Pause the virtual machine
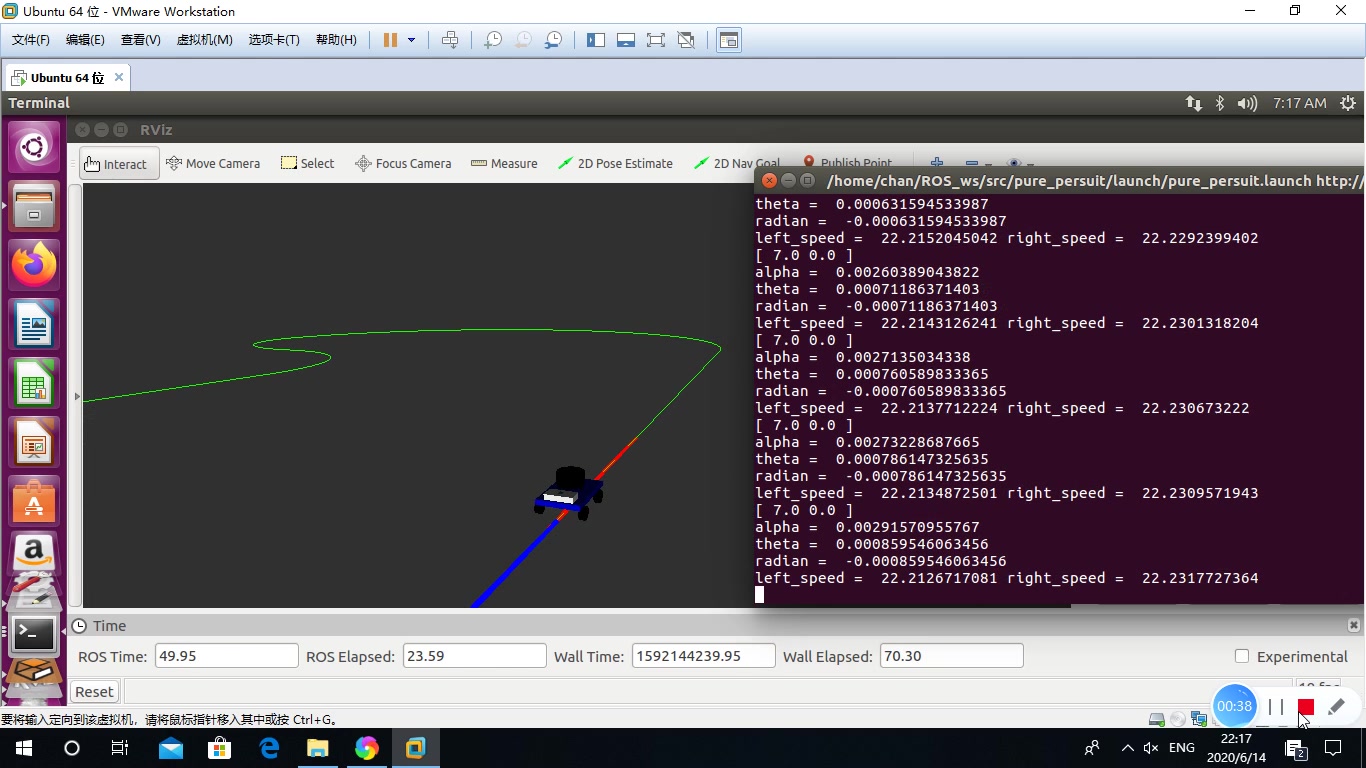Viewport: 1366px width, 768px height. click(390, 40)
